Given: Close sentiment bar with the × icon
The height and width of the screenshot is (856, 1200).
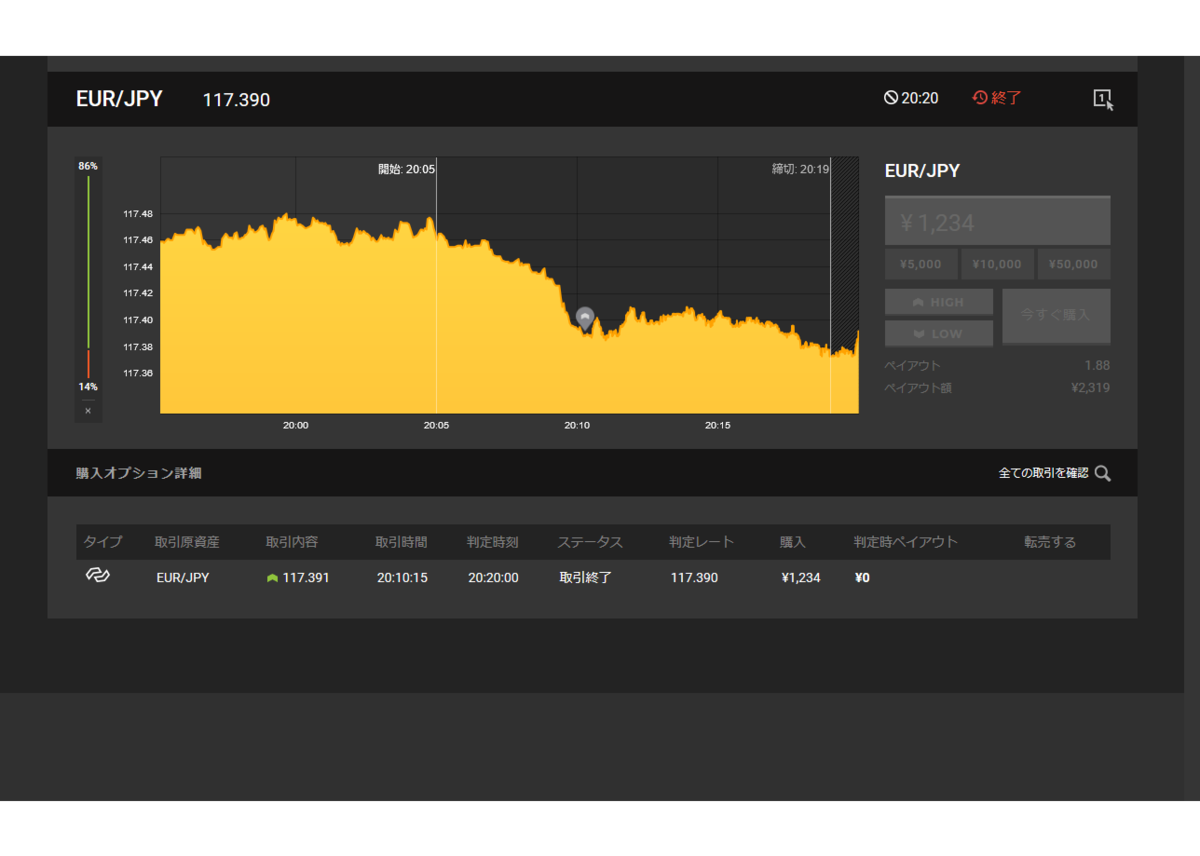Looking at the screenshot, I should click(x=88, y=411).
